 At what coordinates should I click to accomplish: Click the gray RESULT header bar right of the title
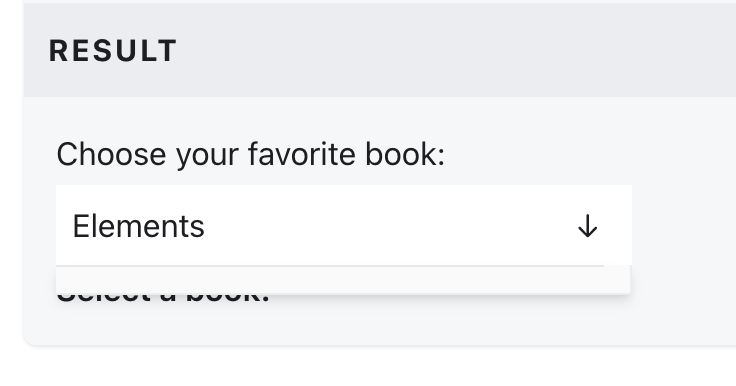tap(455, 50)
